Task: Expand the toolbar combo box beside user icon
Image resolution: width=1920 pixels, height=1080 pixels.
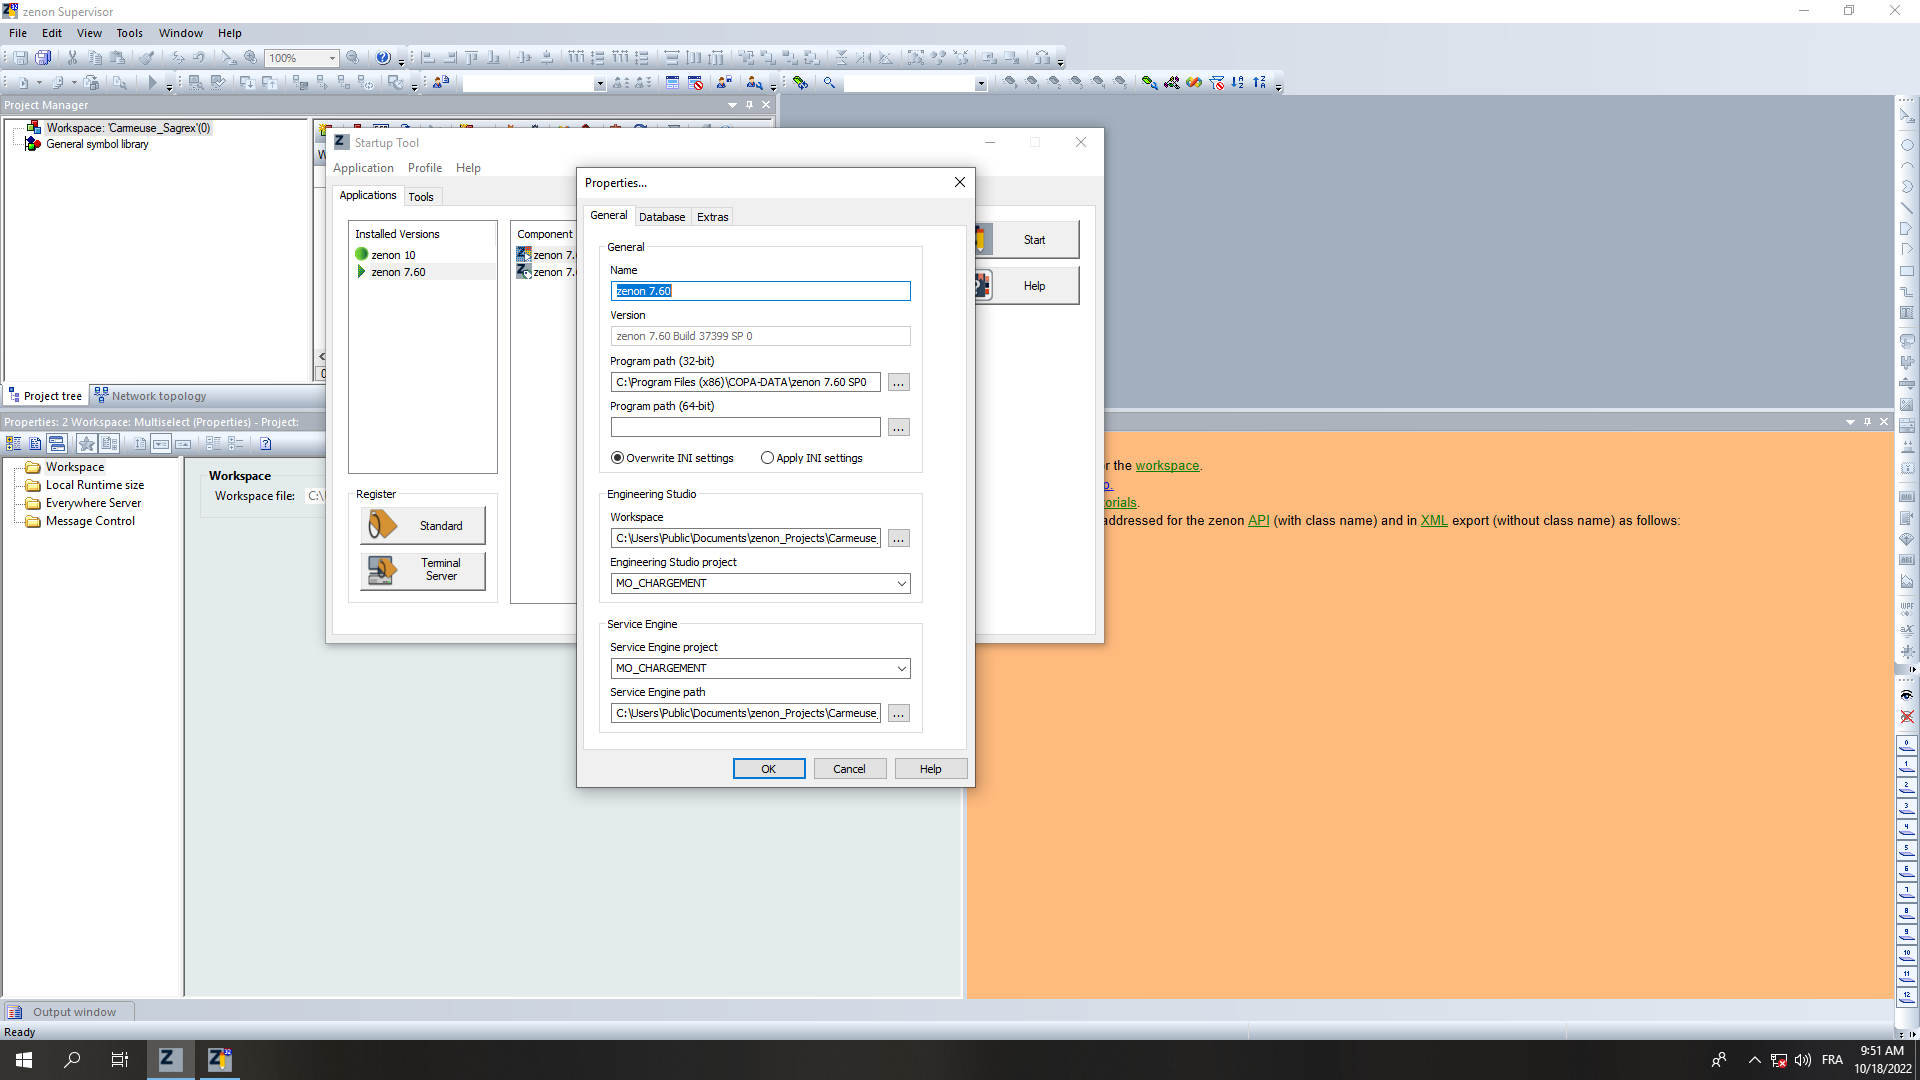Action: pos(599,84)
